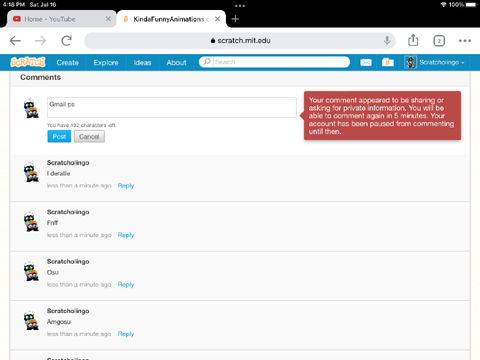The image size is (480, 360).
Task: Open a new tab with the plus icon
Action: click(235, 19)
